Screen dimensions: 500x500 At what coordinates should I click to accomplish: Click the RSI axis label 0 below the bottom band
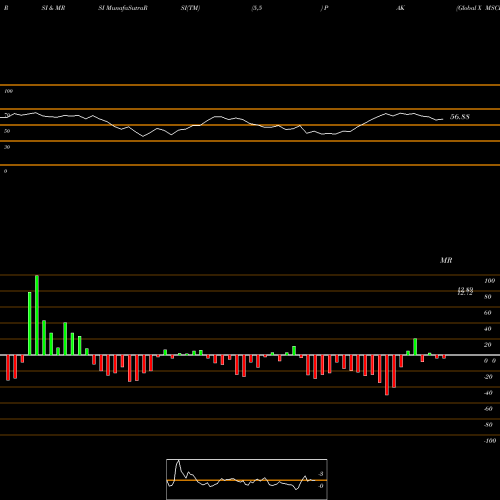[5, 171]
